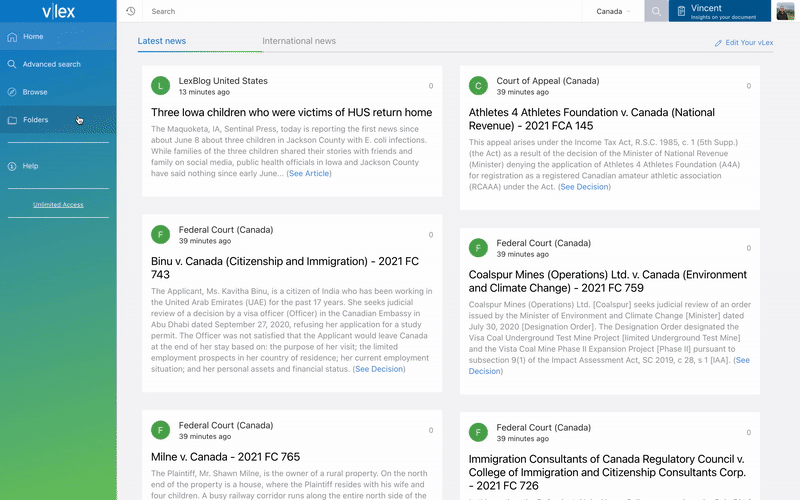Screen dimensions: 800x500
Task: Click Edit Your vLex link
Action: [749, 43]
